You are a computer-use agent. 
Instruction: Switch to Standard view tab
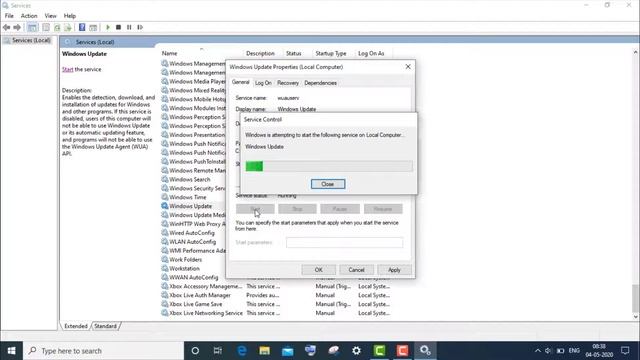tap(105, 326)
